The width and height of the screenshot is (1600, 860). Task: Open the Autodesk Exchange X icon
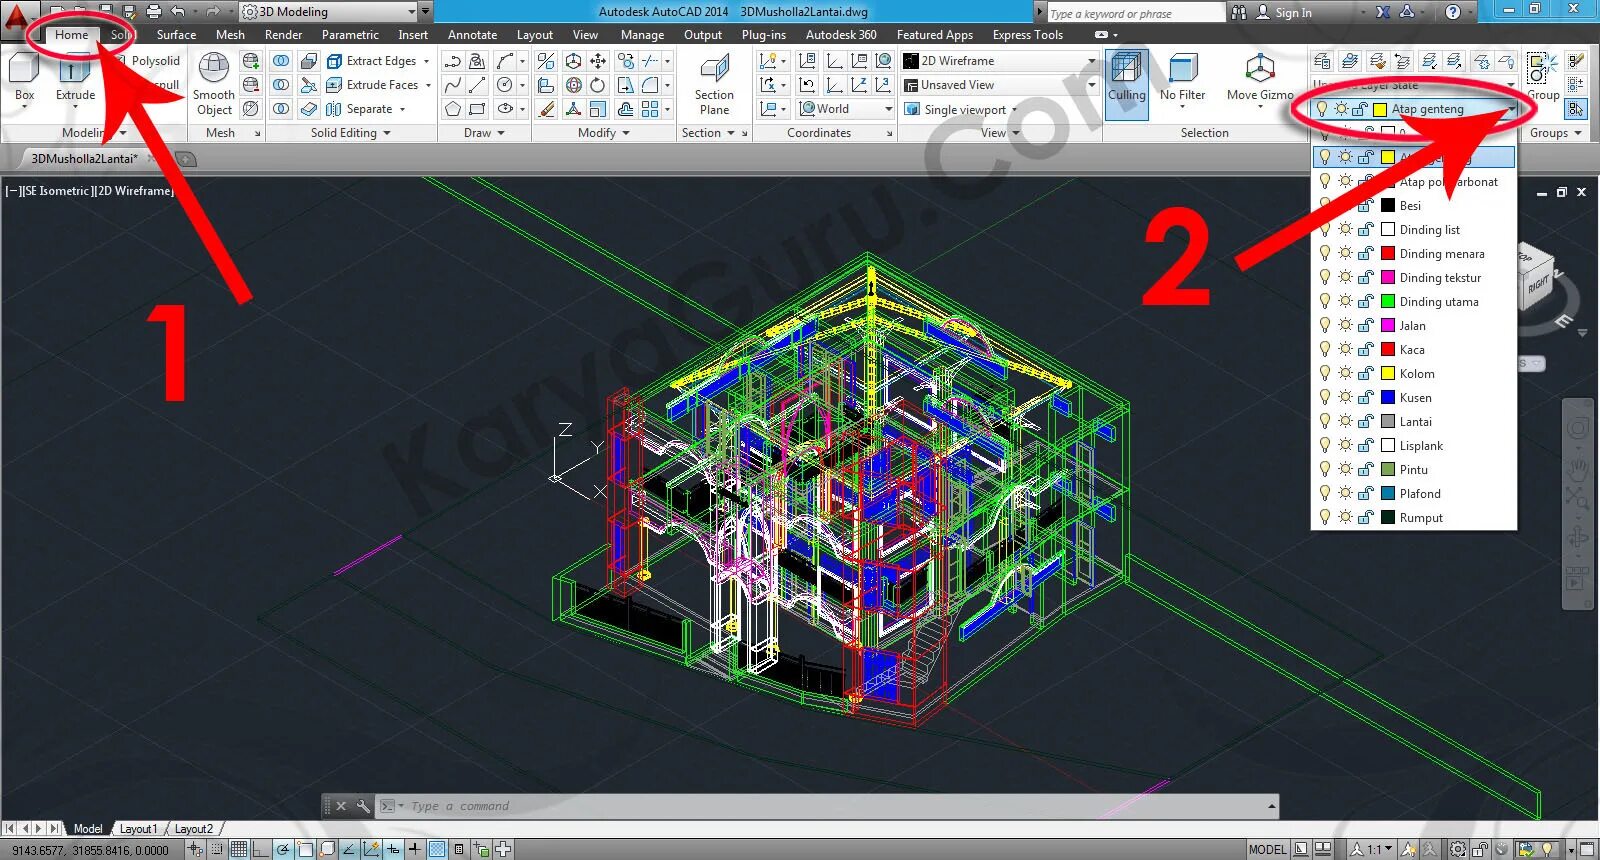tap(1382, 12)
